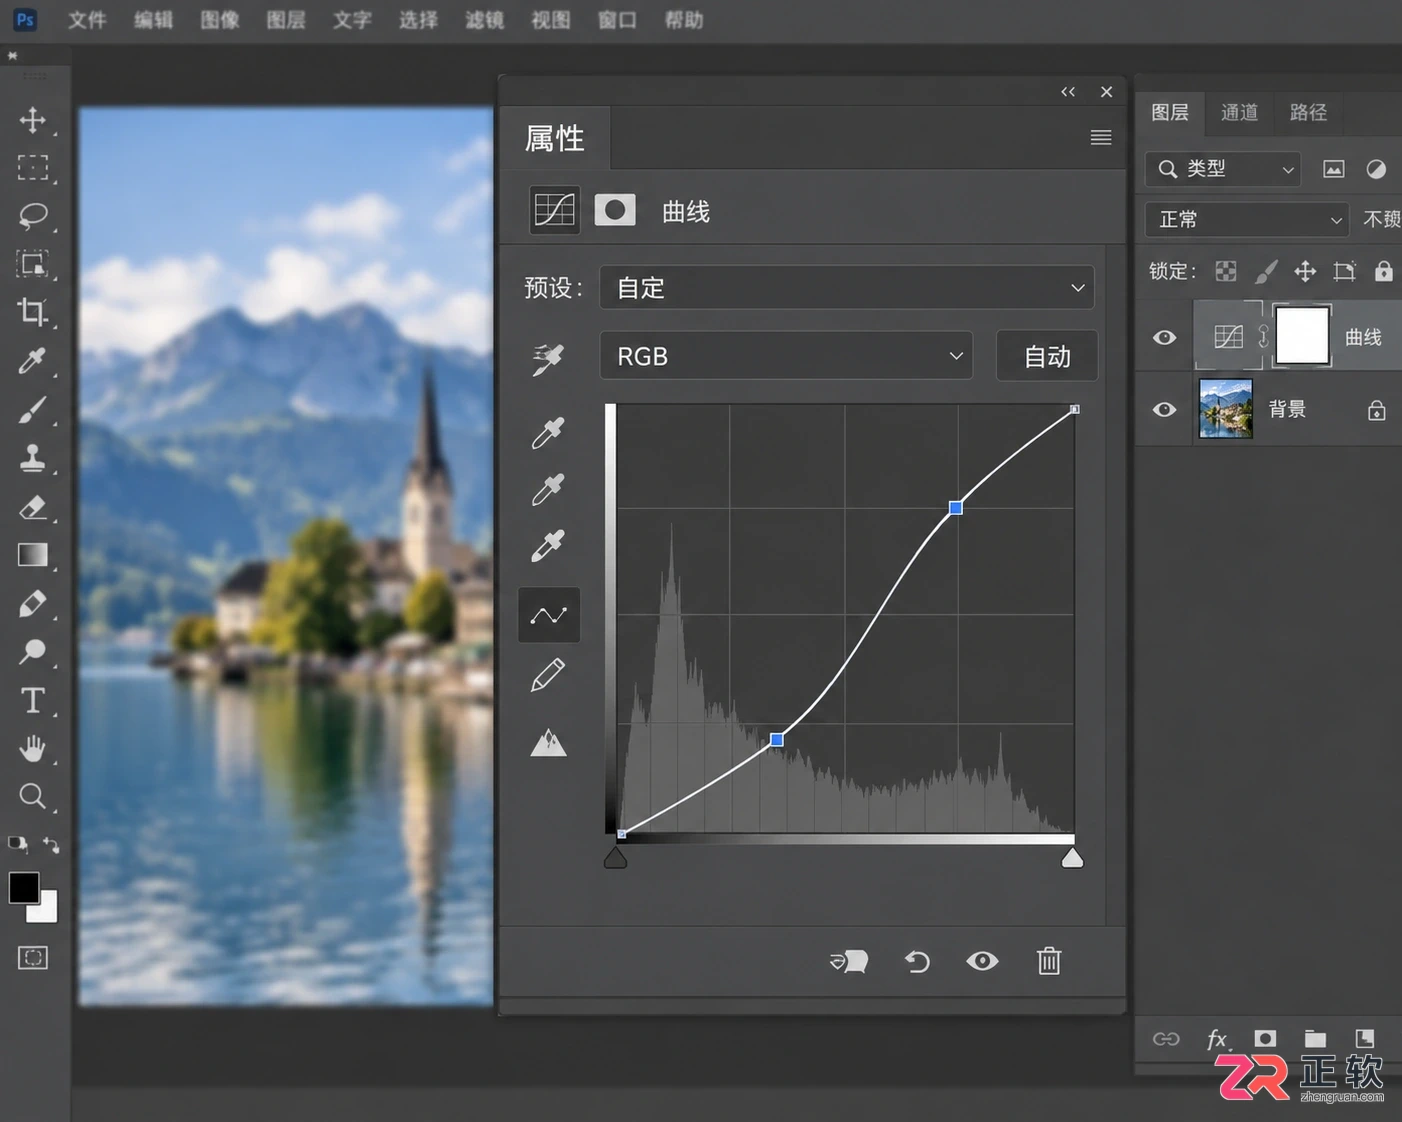Select the Gradient tool

pos(33,555)
